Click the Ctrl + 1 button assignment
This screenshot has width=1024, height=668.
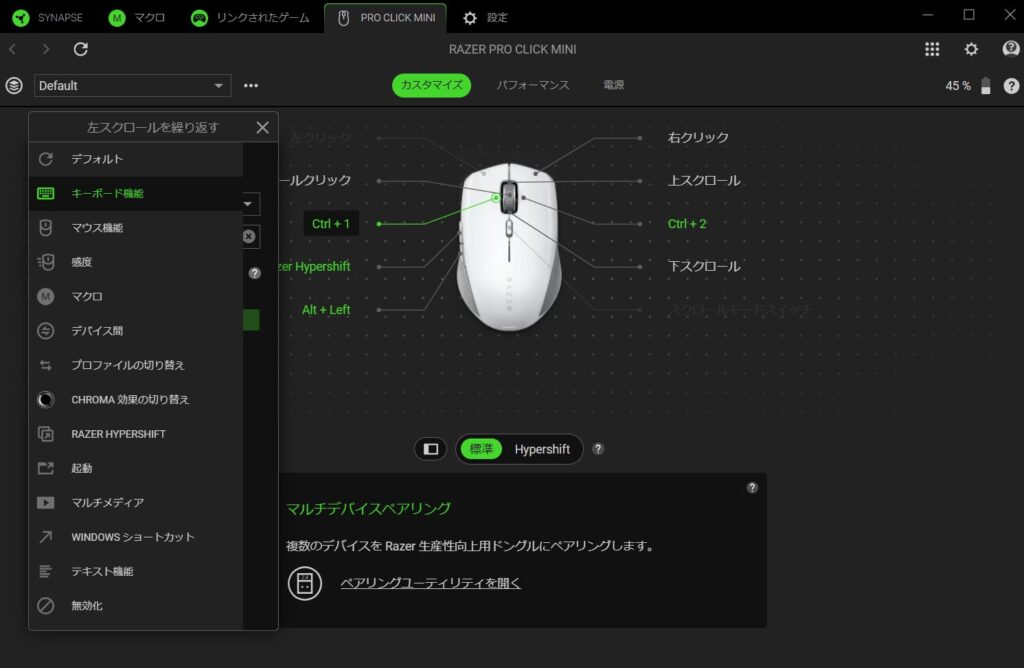click(330, 223)
